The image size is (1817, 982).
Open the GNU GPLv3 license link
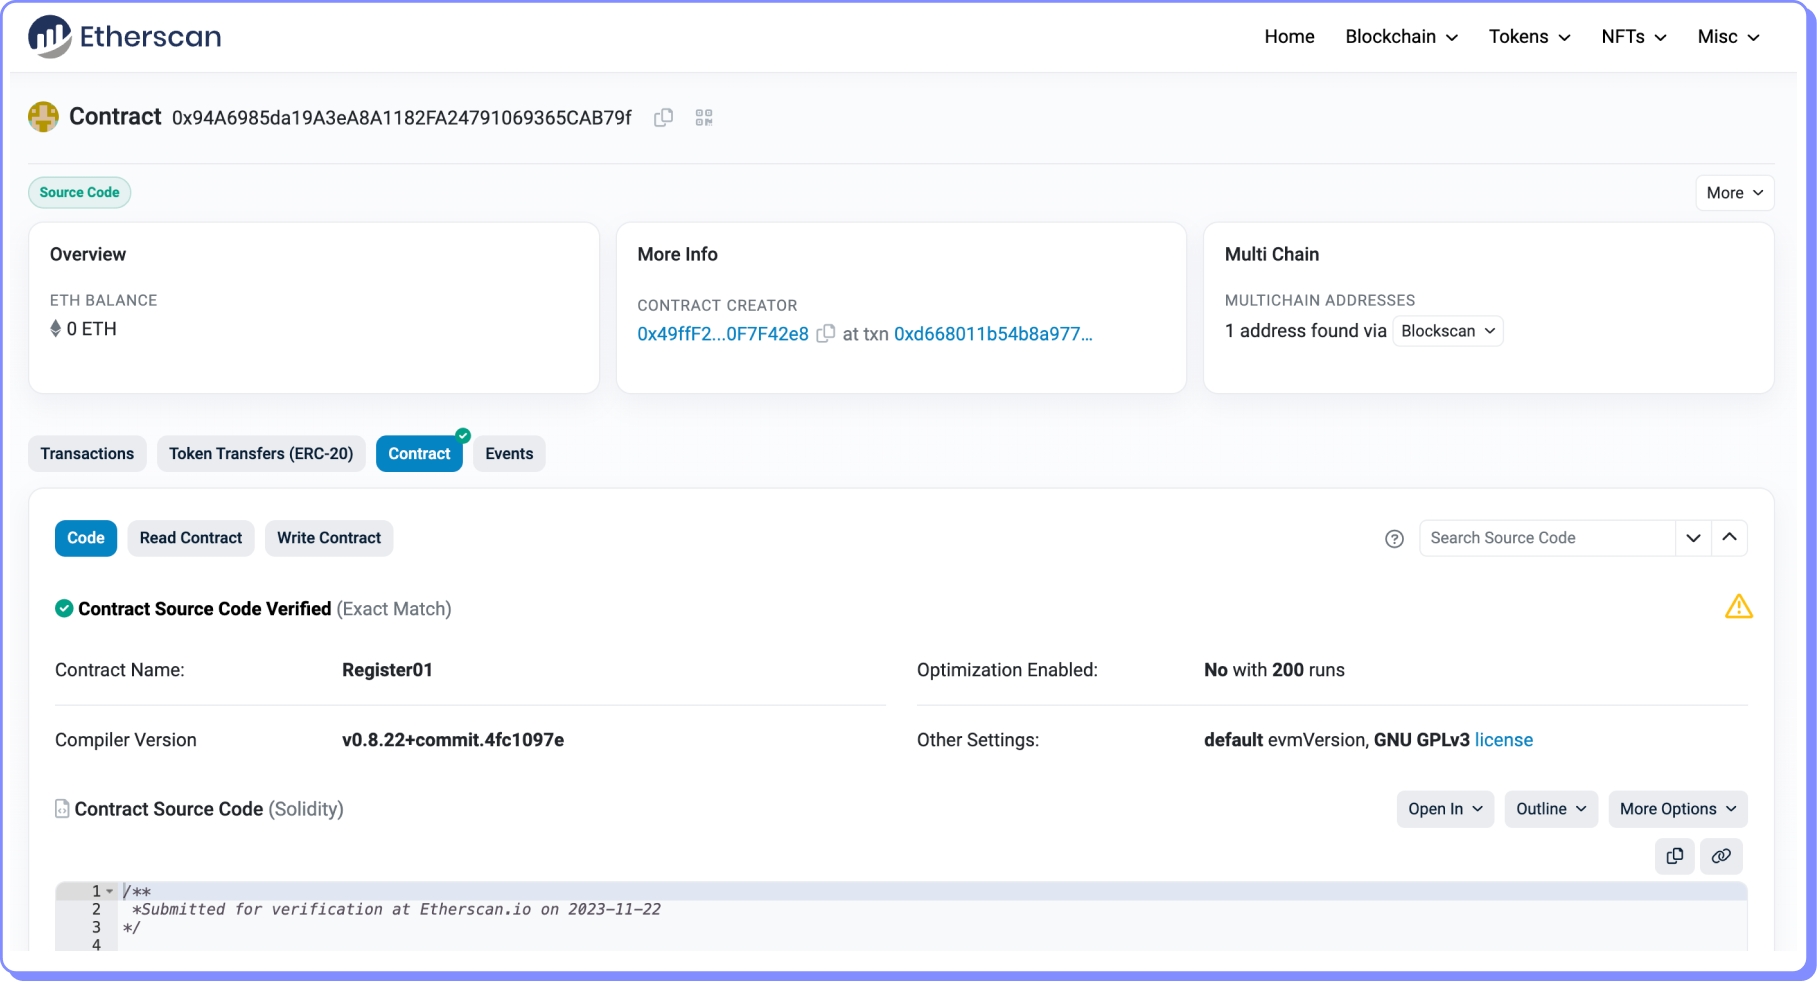[1503, 740]
